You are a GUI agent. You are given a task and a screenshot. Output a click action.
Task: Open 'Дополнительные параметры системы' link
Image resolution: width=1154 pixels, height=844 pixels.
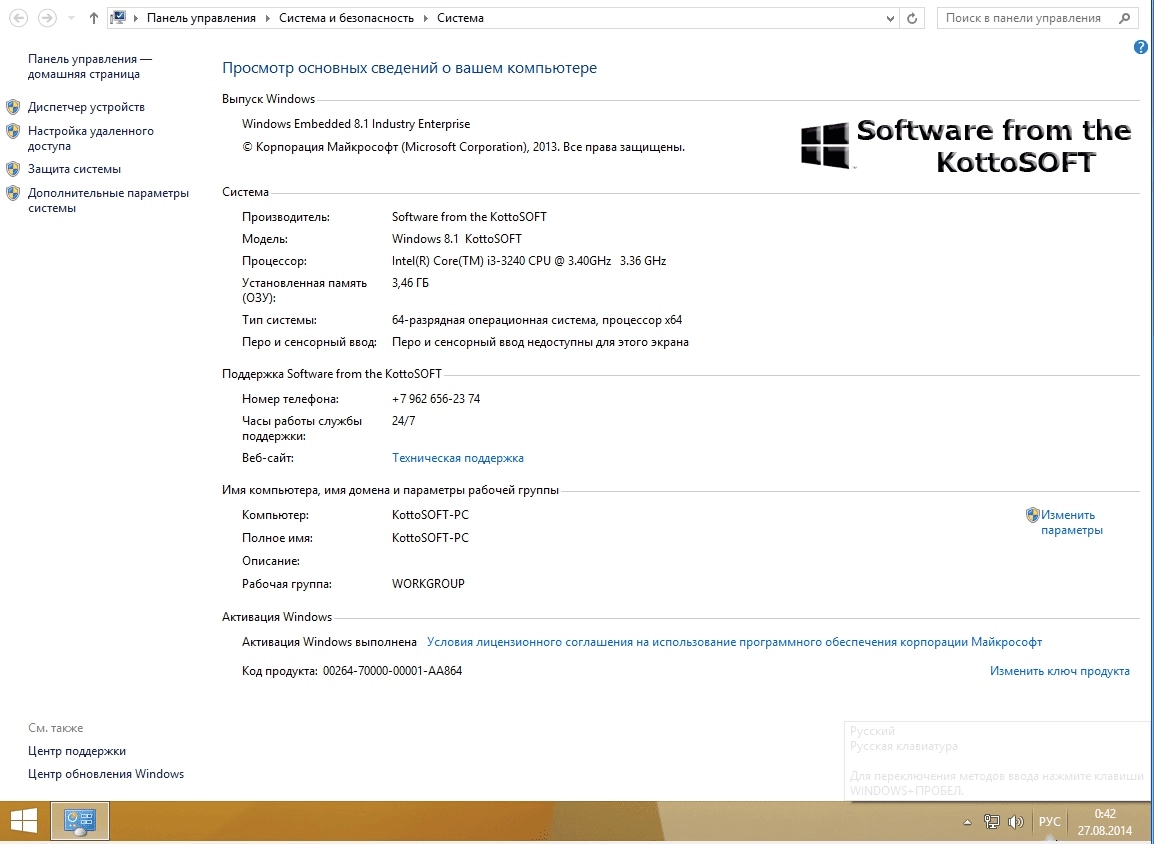108,200
